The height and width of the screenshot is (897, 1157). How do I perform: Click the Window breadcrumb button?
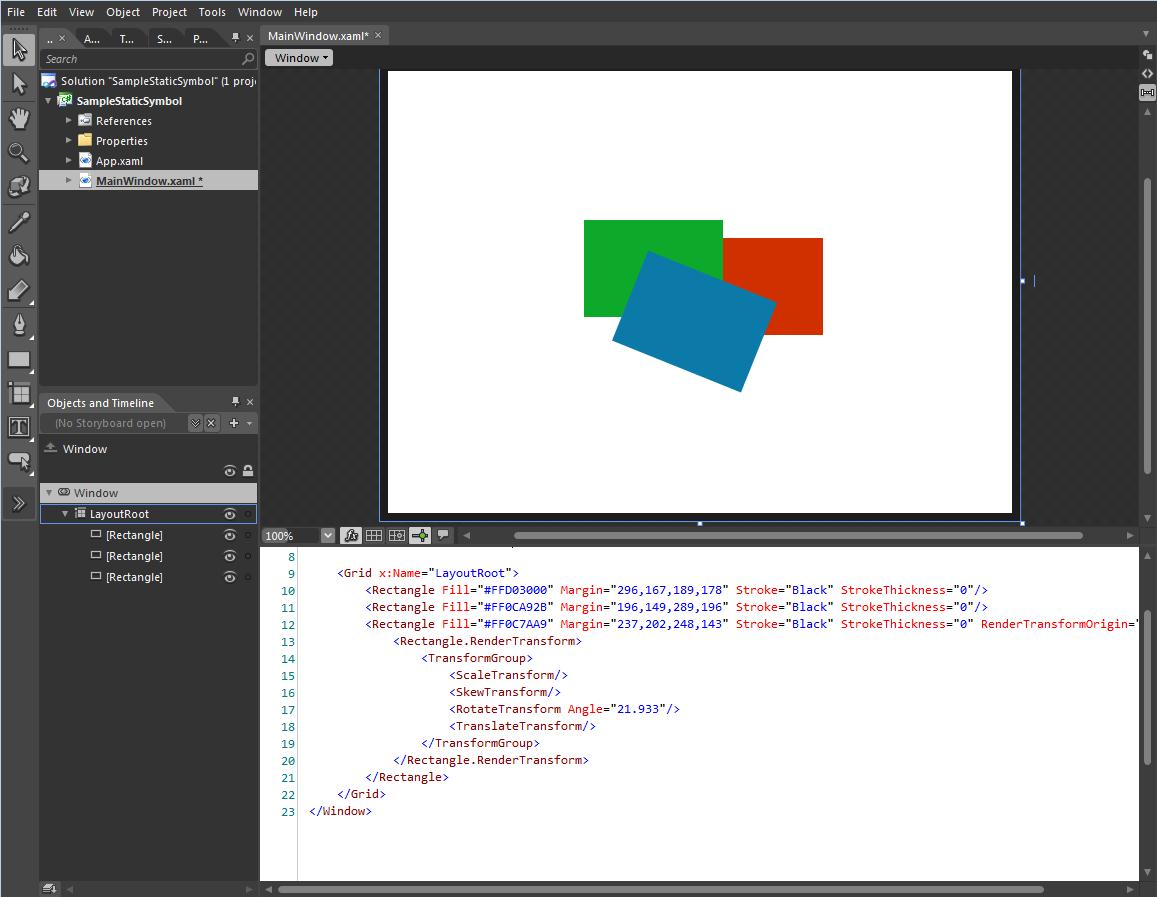click(x=299, y=58)
